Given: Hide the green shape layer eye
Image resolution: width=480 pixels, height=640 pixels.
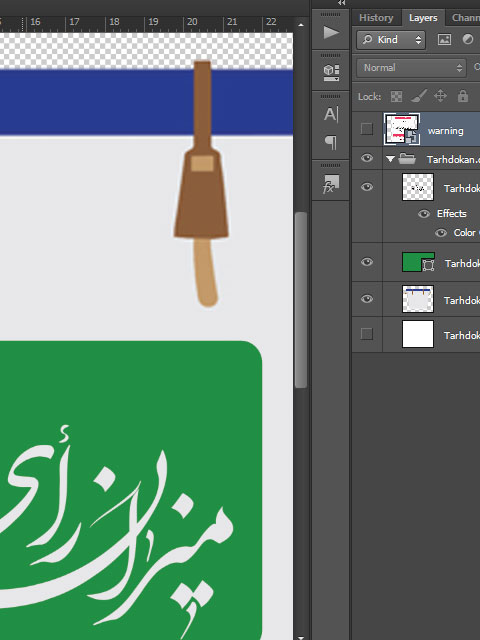Looking at the screenshot, I should coord(367,262).
